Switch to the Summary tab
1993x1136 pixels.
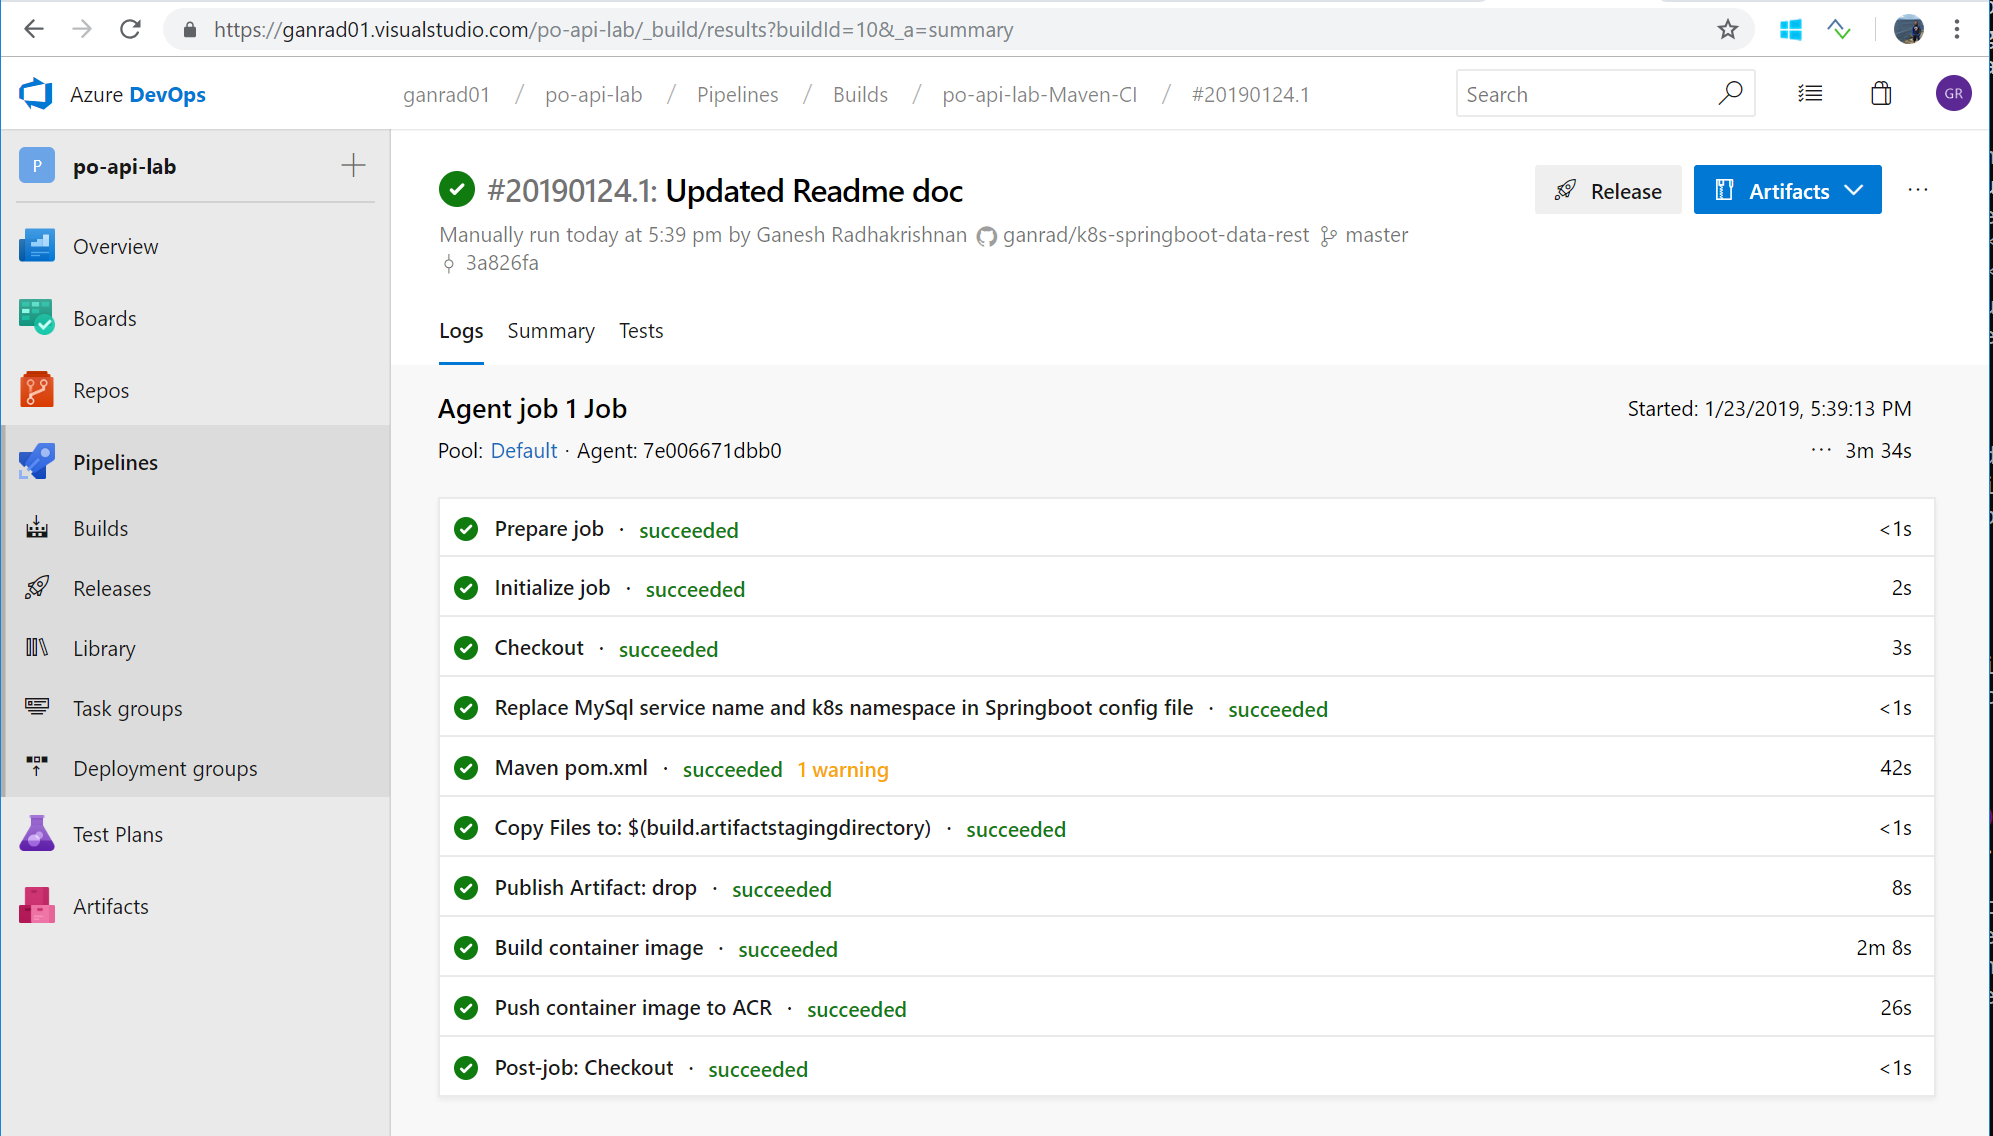pyautogui.click(x=550, y=331)
